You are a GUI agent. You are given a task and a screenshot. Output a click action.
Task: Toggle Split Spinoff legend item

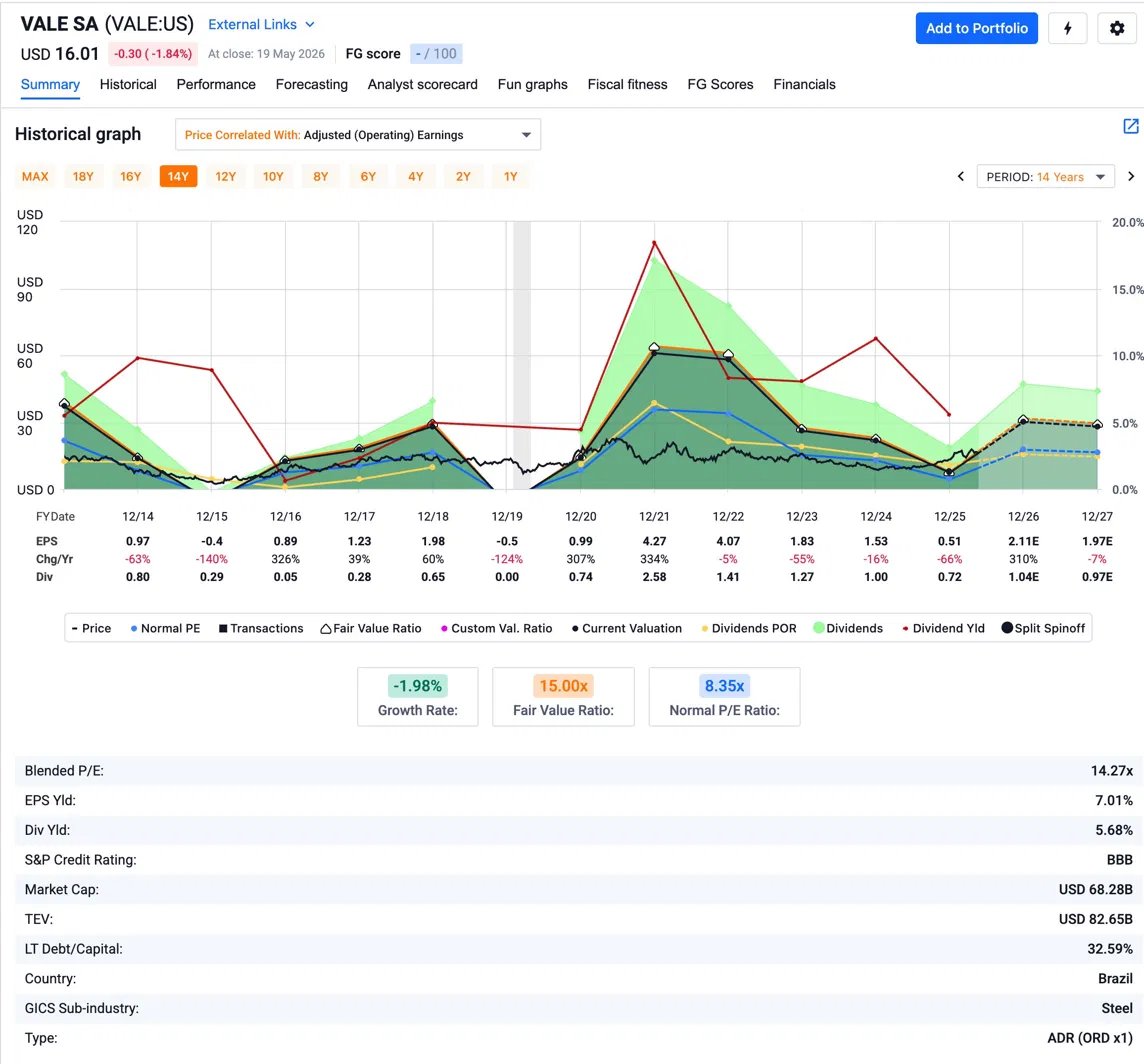pos(1043,628)
